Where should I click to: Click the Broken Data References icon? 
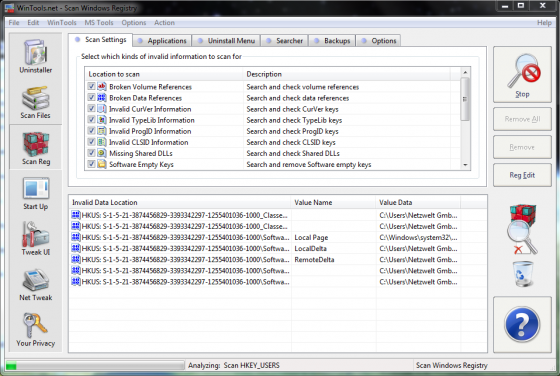coord(102,97)
